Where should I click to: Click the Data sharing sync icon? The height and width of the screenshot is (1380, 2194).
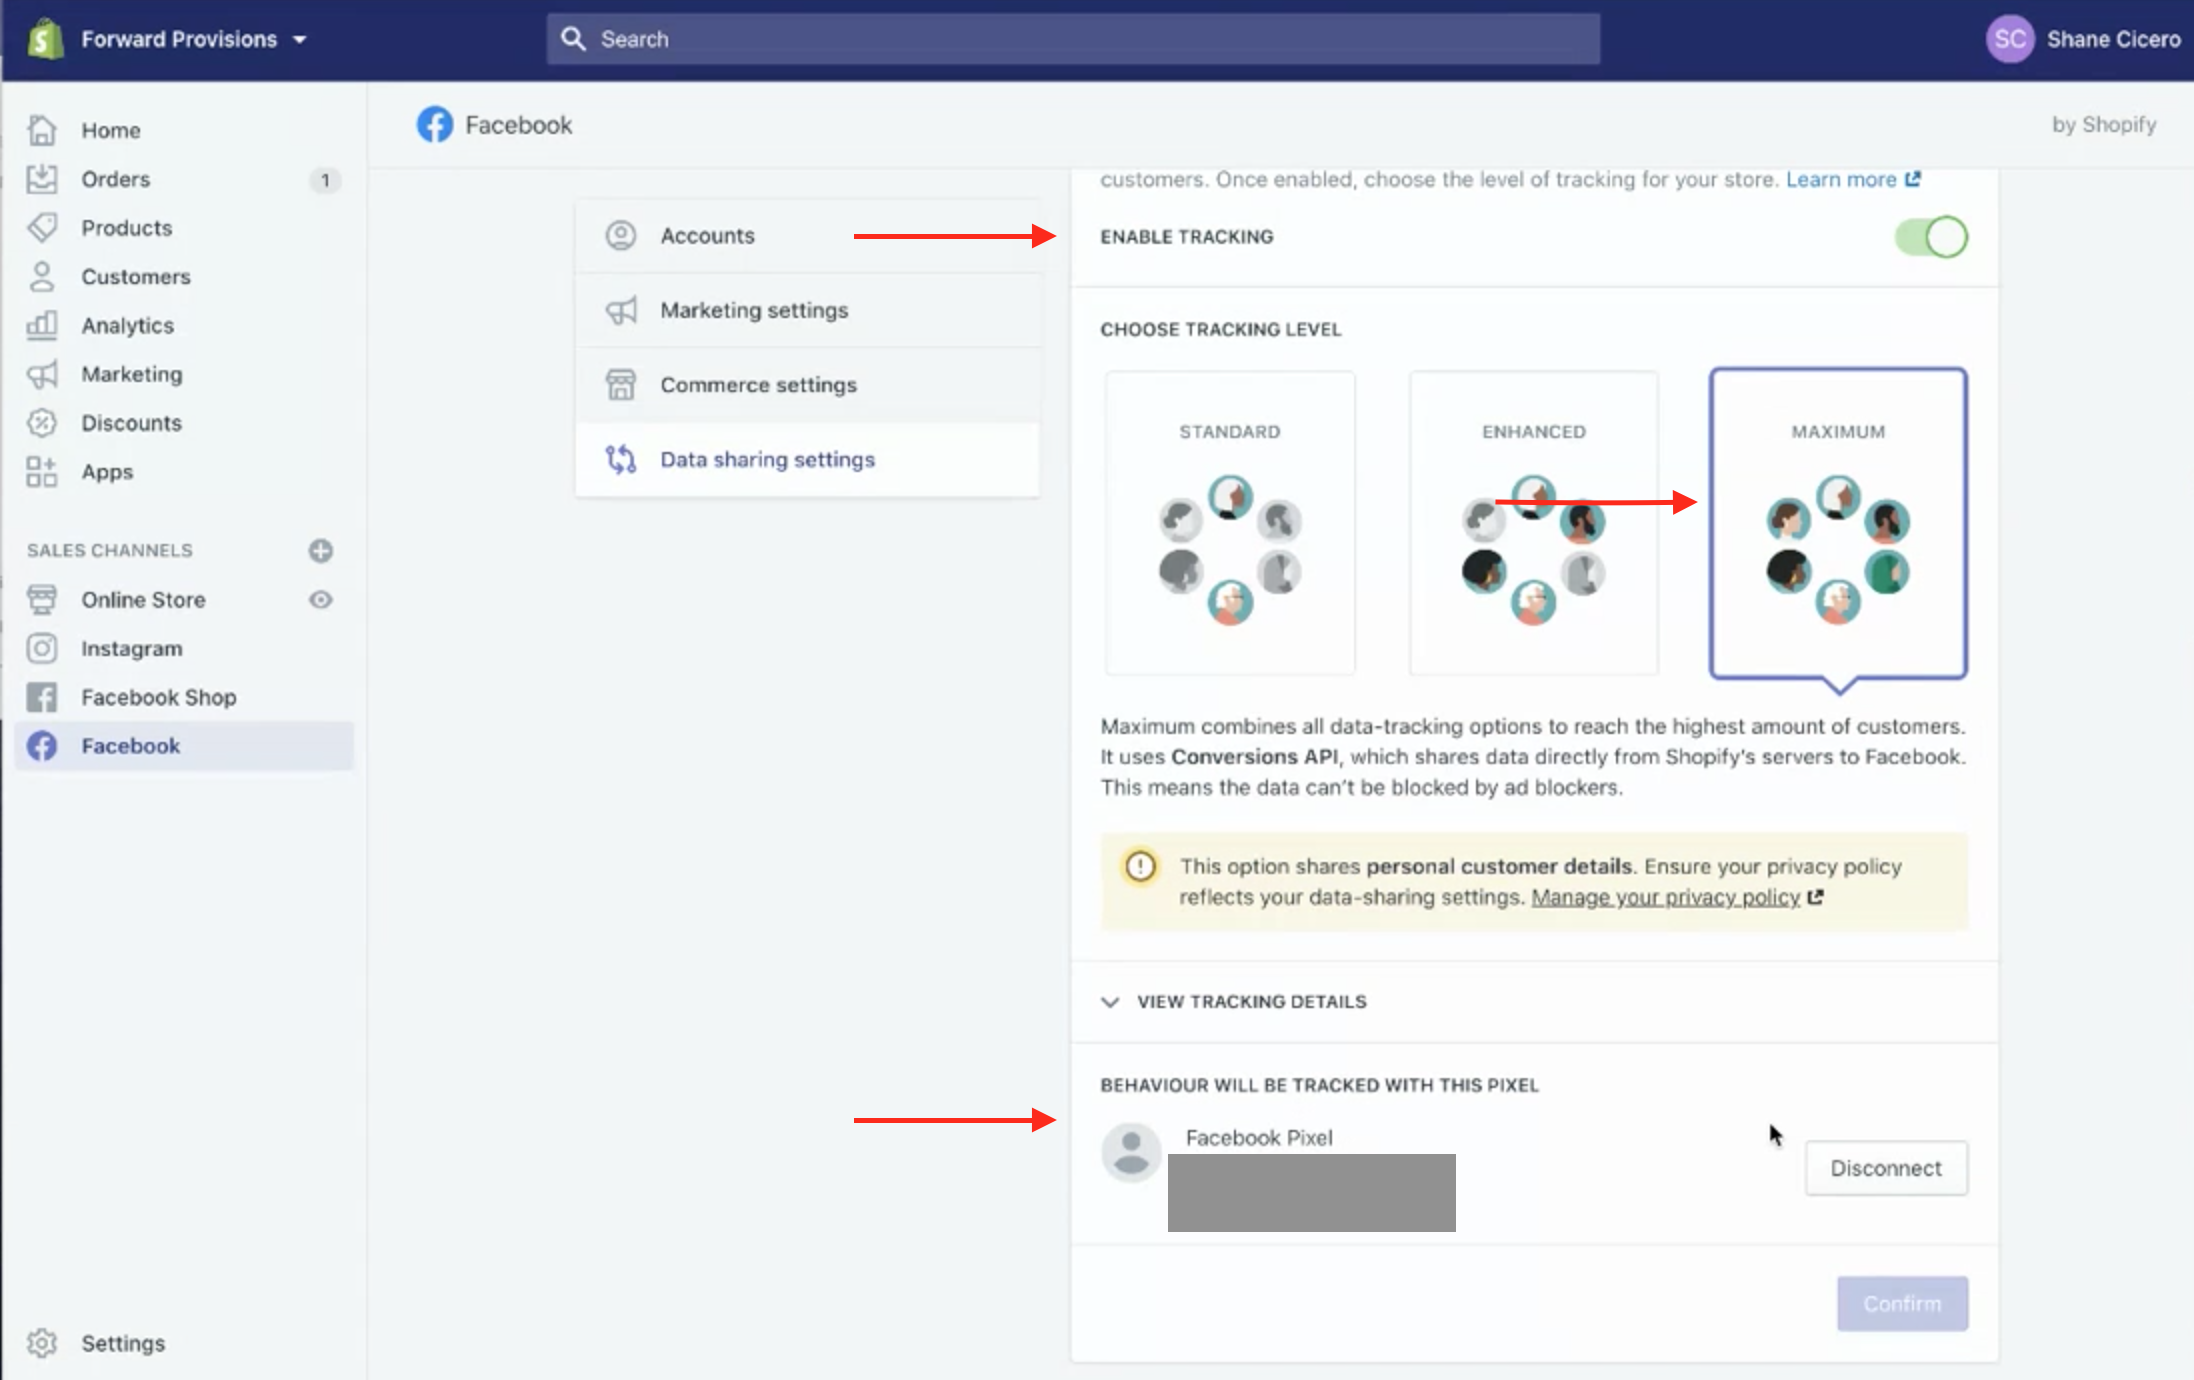click(621, 459)
